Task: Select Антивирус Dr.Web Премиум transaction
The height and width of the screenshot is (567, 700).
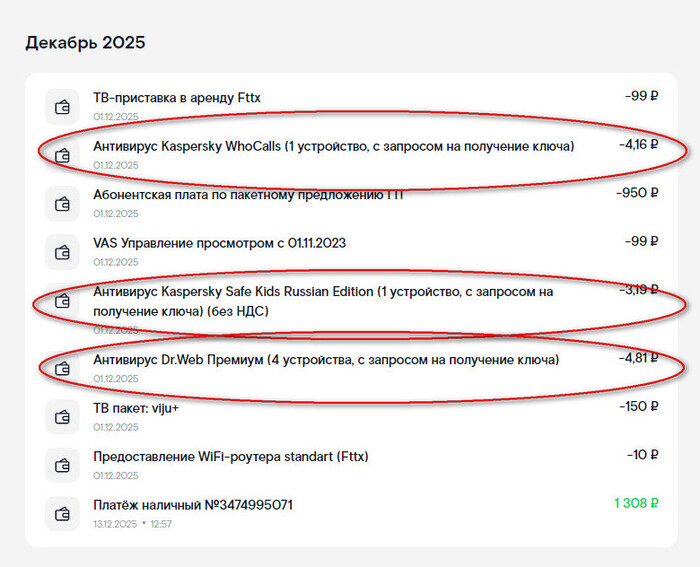Action: pos(325,359)
